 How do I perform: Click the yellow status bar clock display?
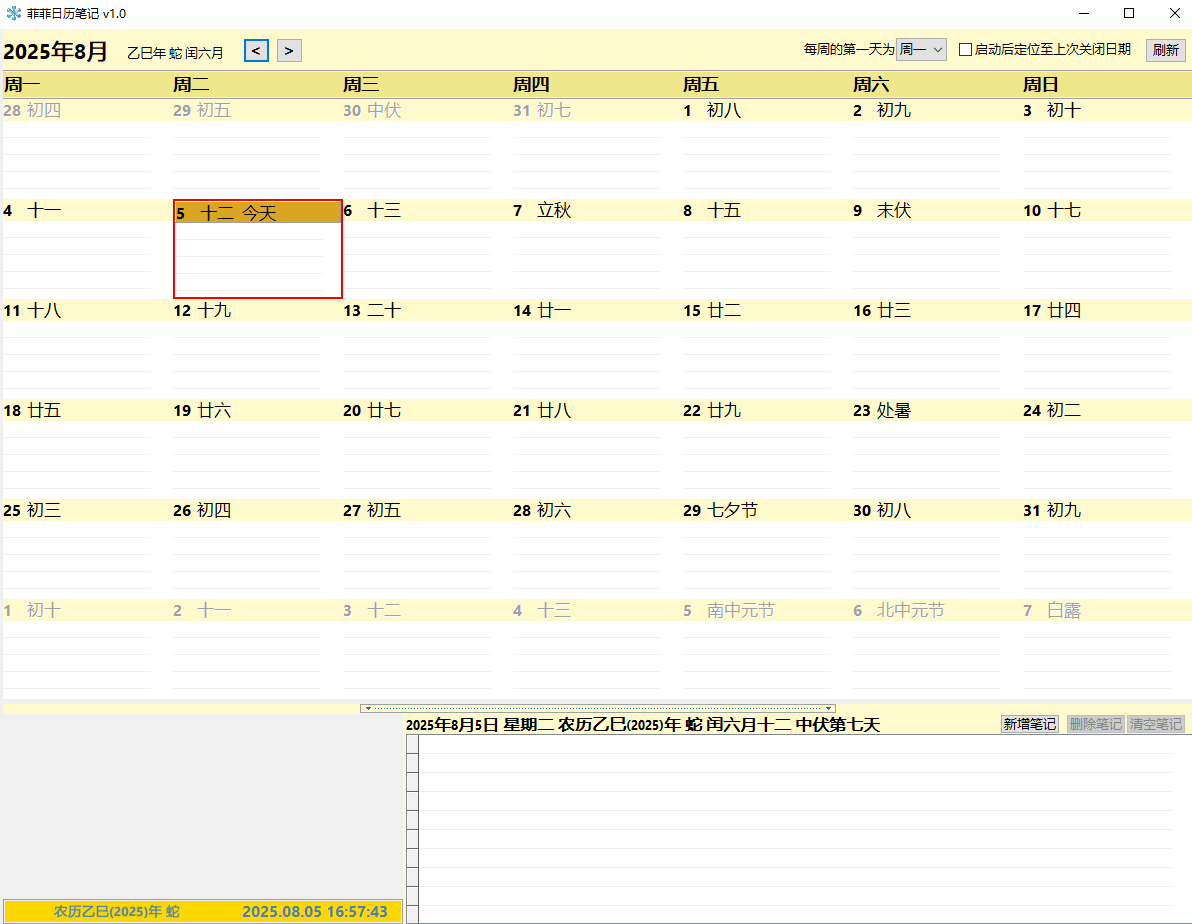[314, 912]
